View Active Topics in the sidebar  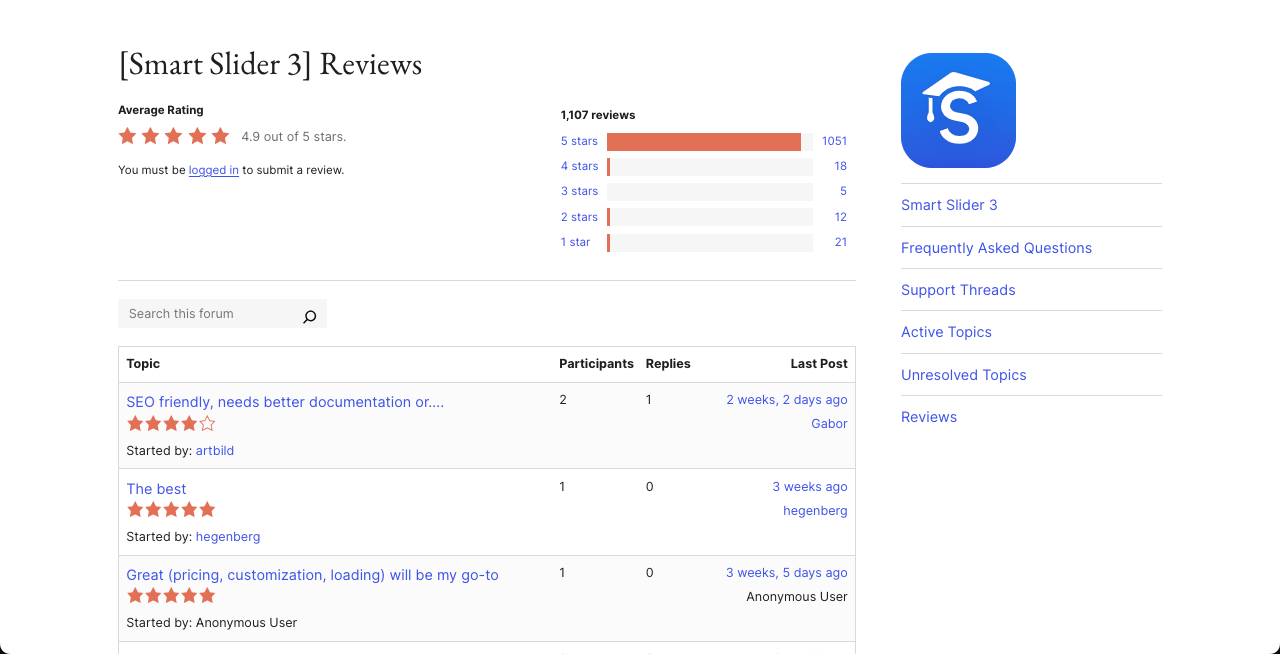point(946,332)
